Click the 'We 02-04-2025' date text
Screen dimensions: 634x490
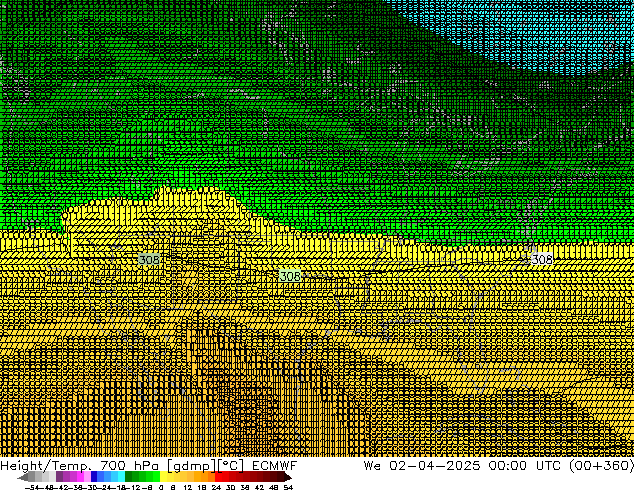422,466
